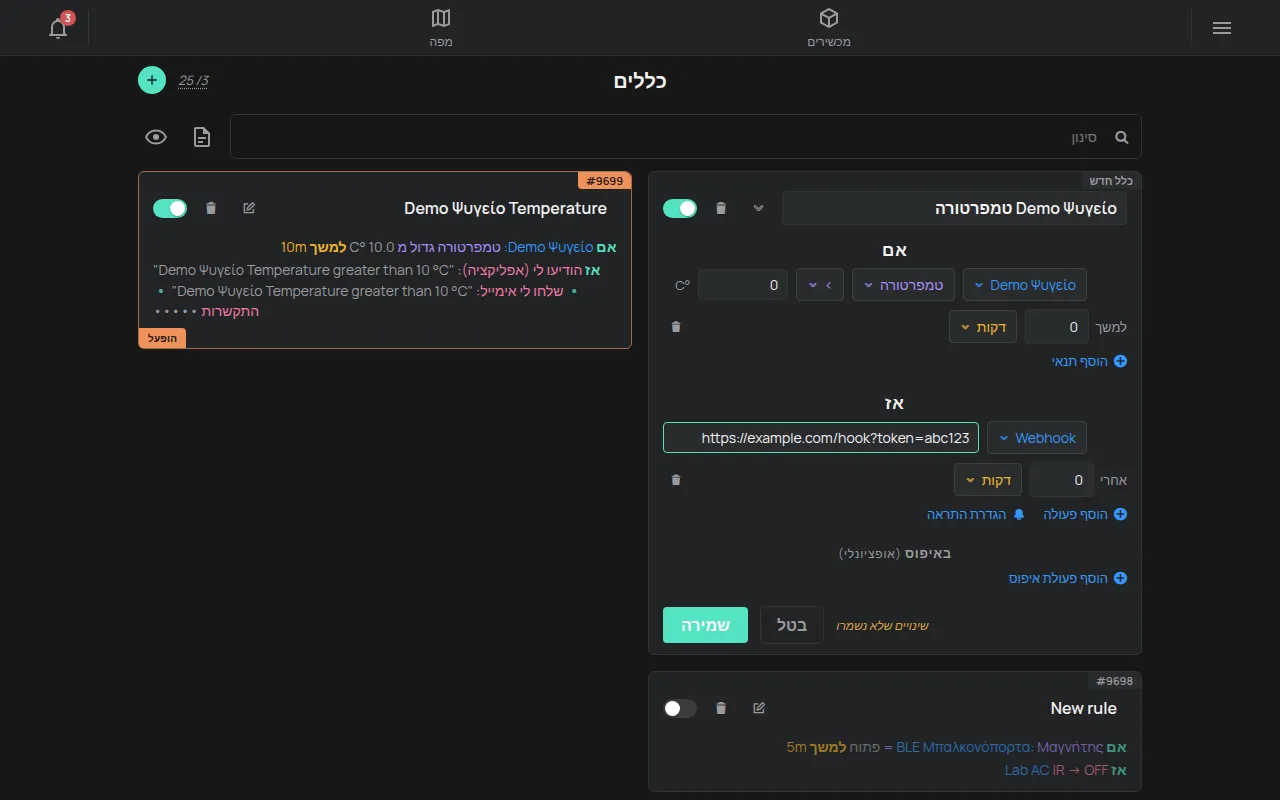Open the דקות dropdown in אחרי row
This screenshot has width=1280, height=800.
click(988, 480)
